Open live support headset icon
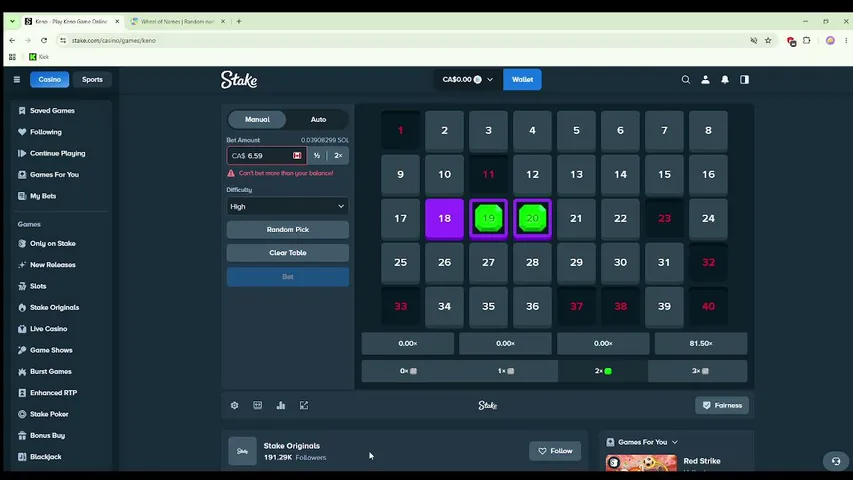The height and width of the screenshot is (480, 853). (836, 461)
